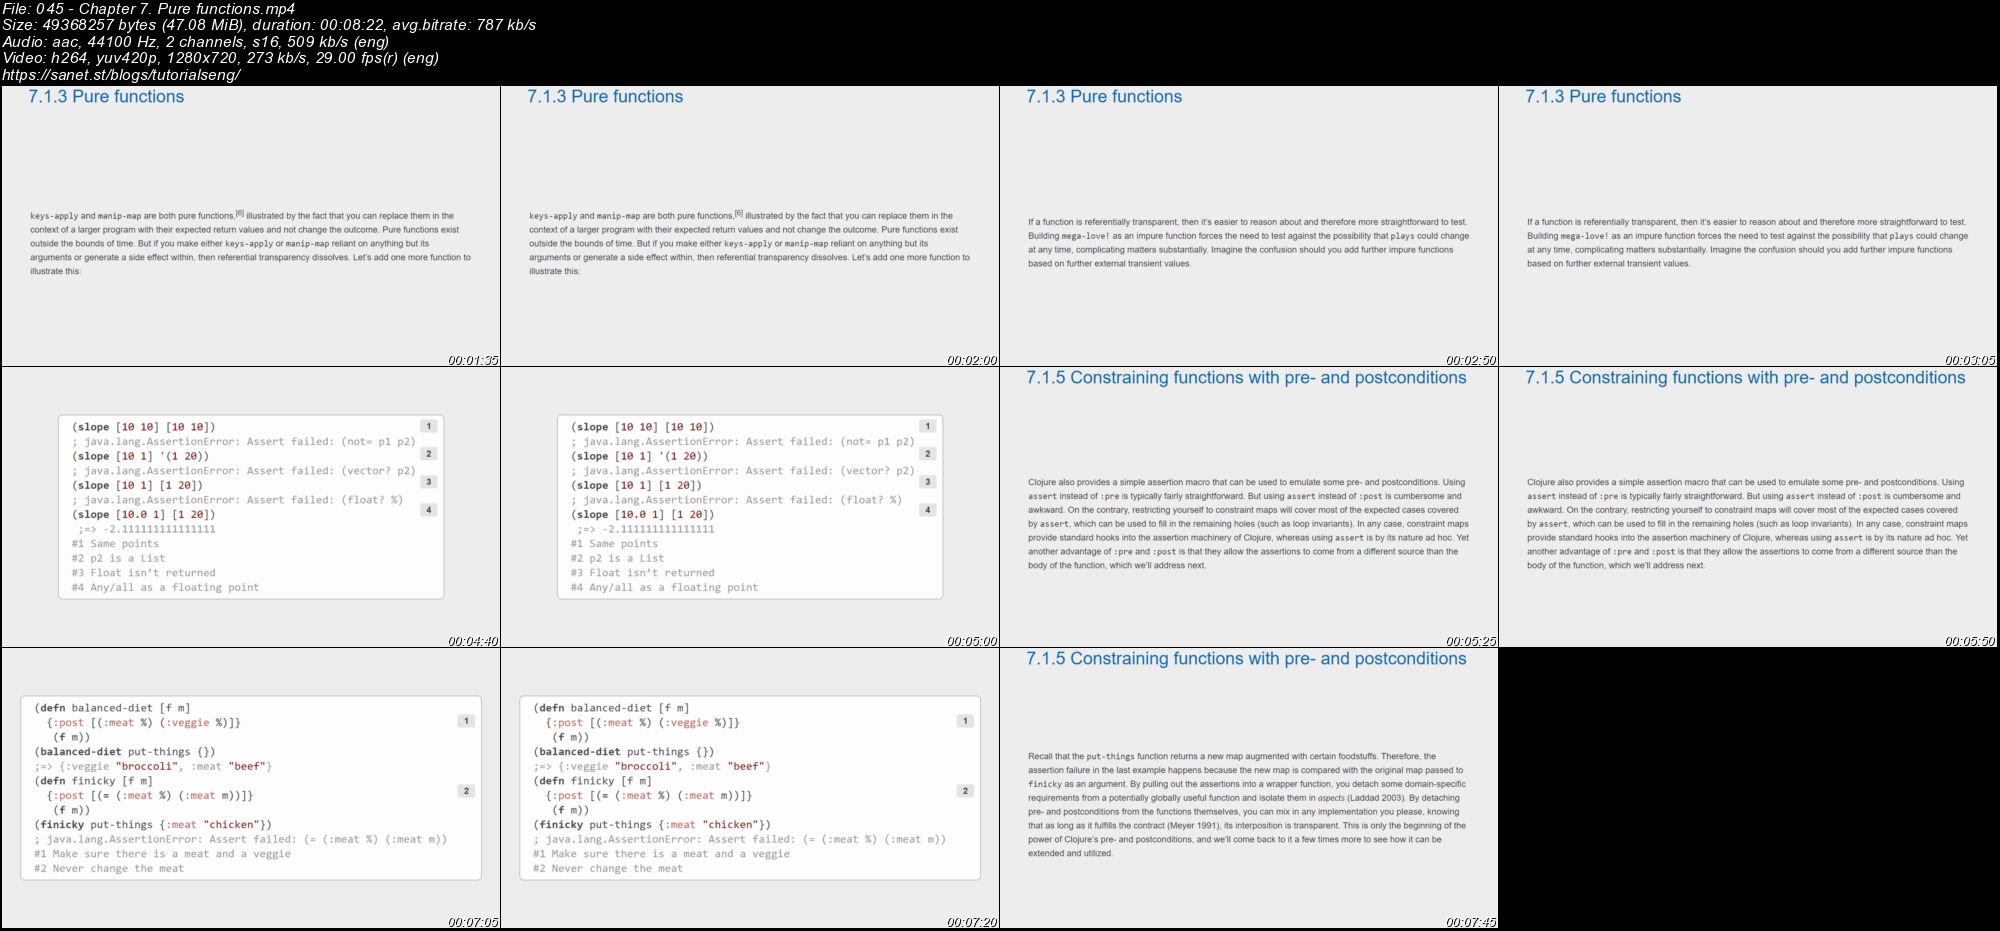Open the 7.1.5 frame stamped 00:05:25
Screen dimensions: 2000x931
1249,507
